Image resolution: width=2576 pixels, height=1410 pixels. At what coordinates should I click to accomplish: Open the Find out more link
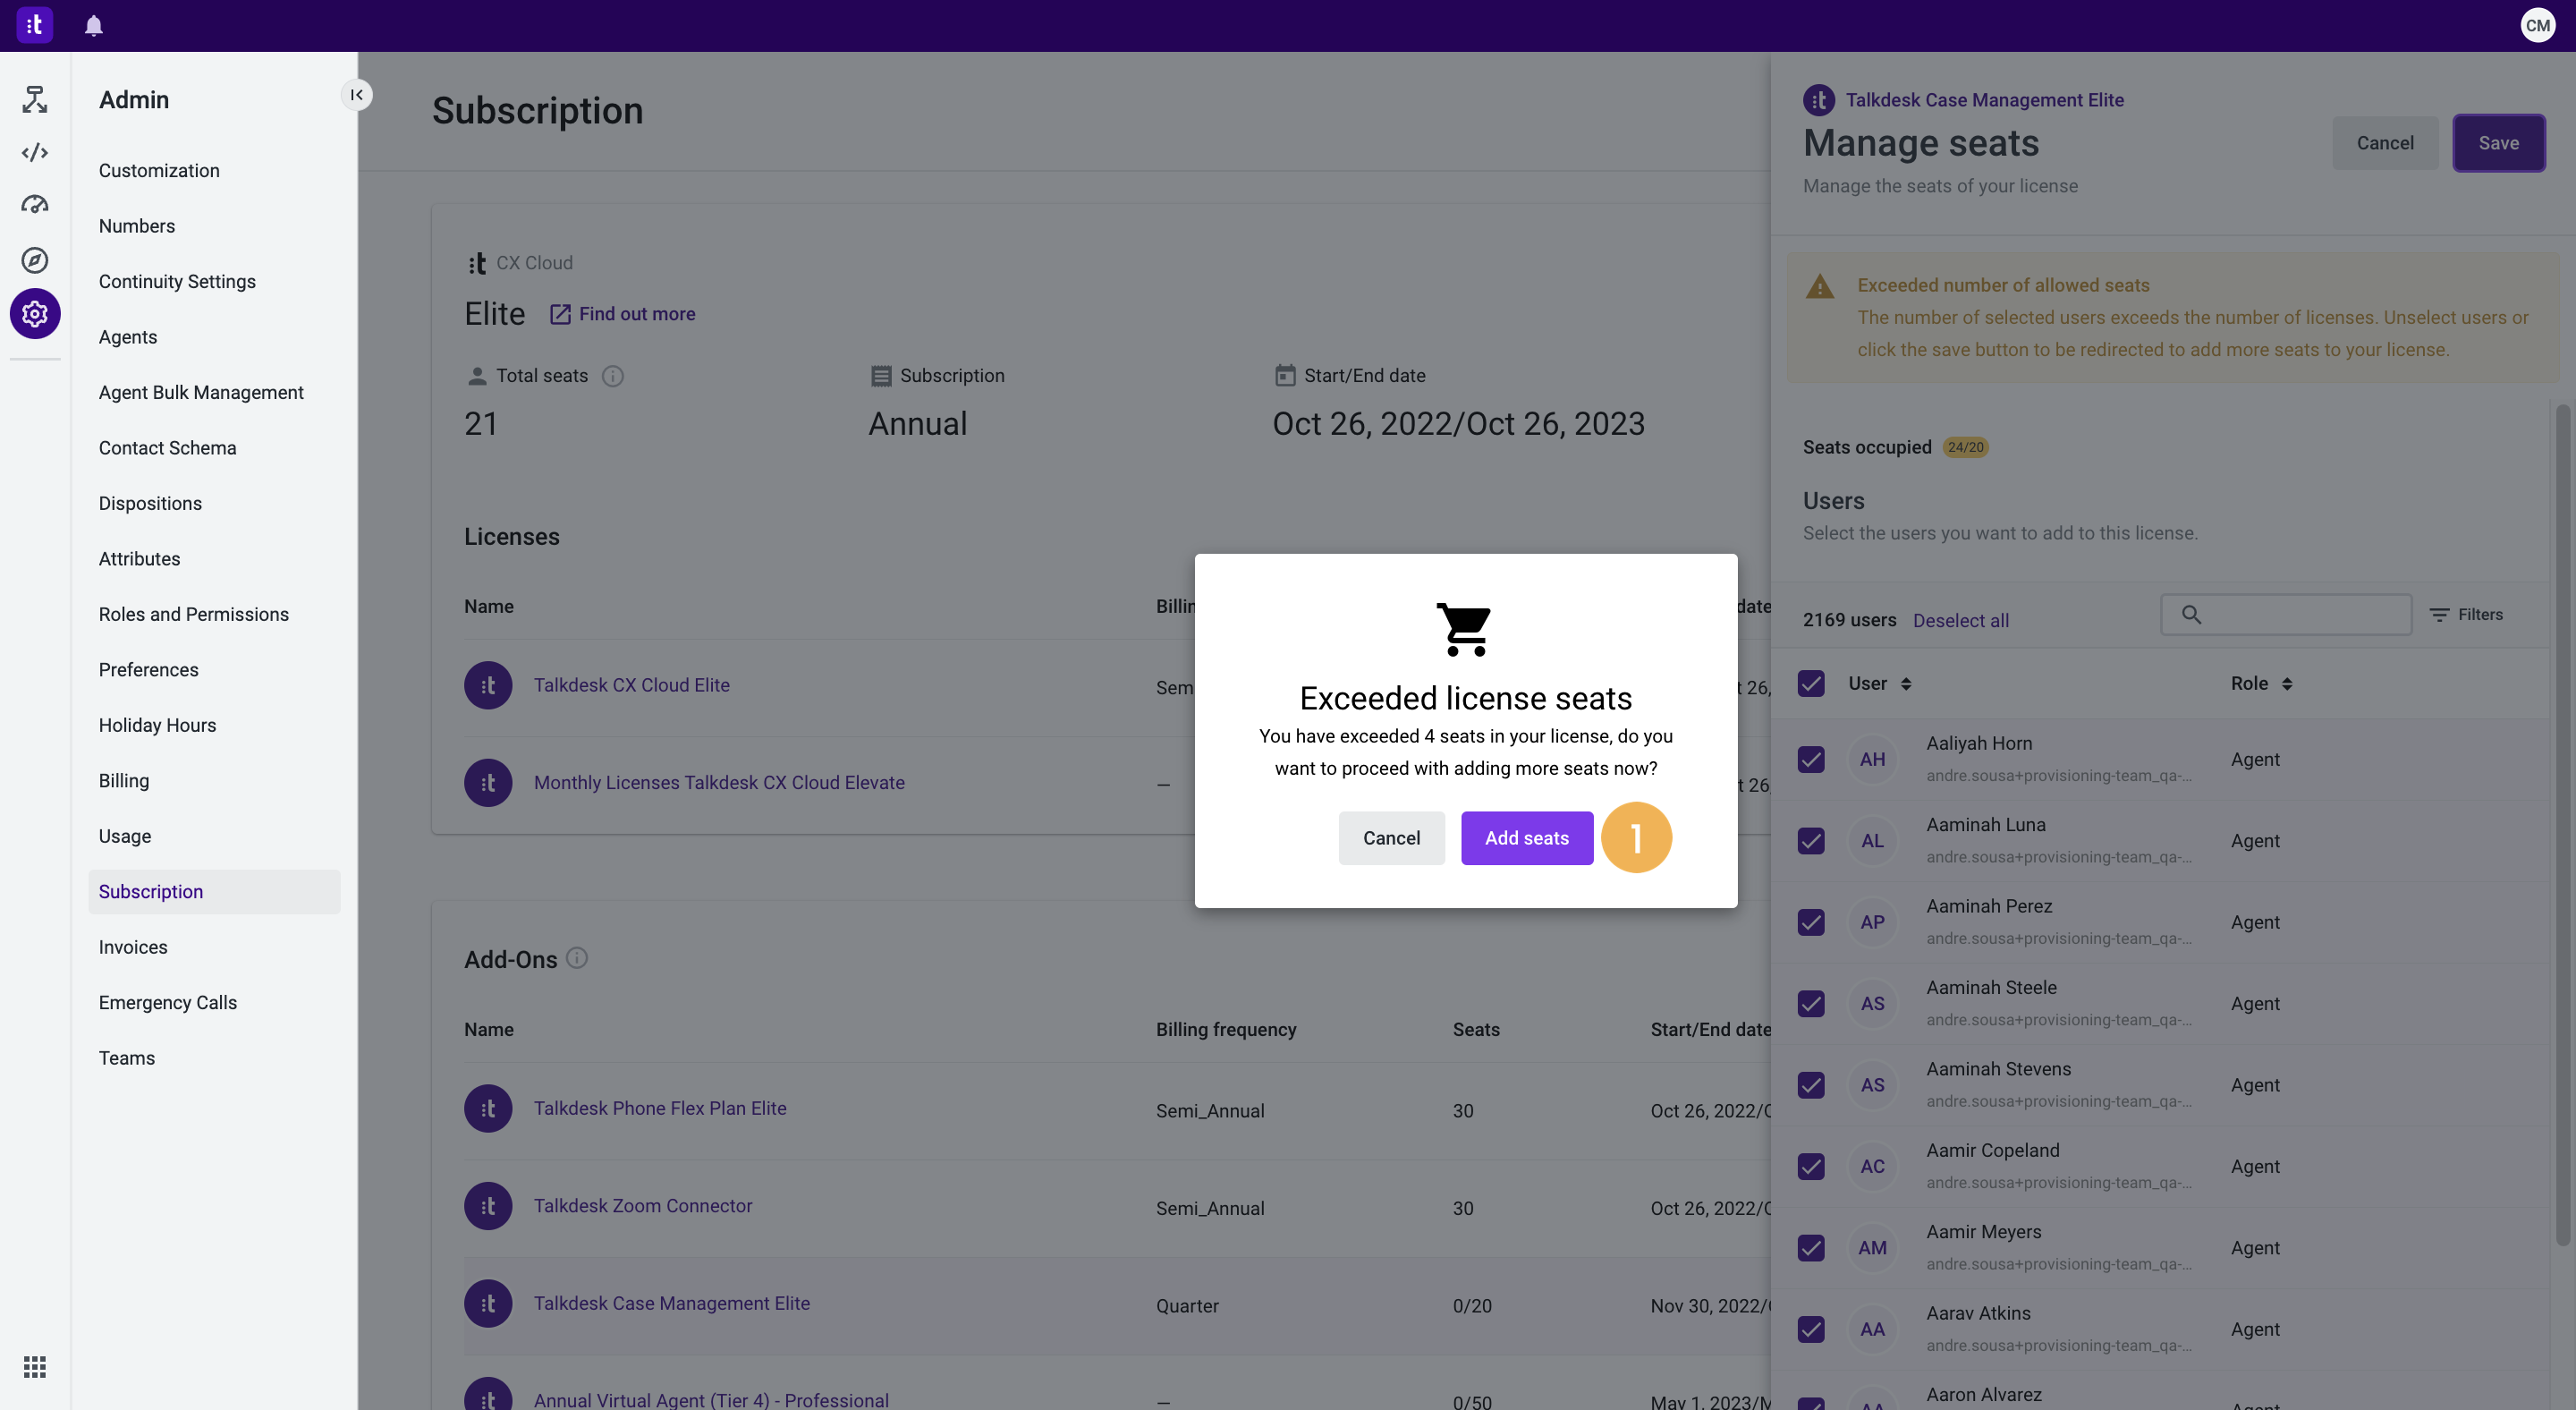623,314
